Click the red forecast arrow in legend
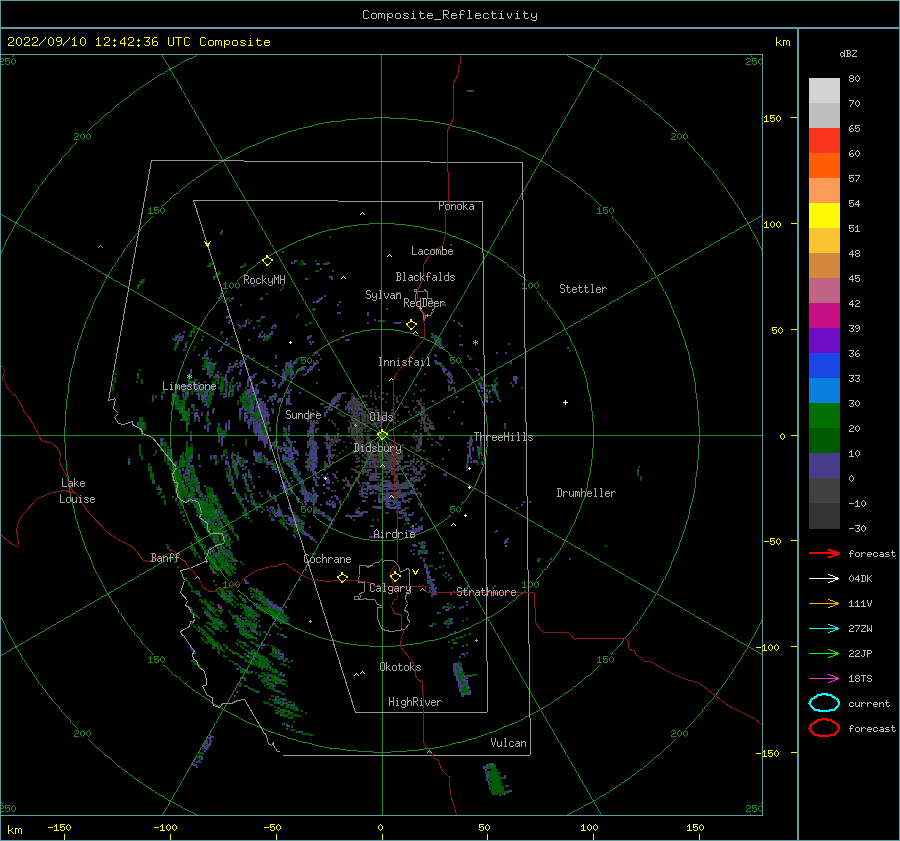The width and height of the screenshot is (900, 841). (x=824, y=553)
